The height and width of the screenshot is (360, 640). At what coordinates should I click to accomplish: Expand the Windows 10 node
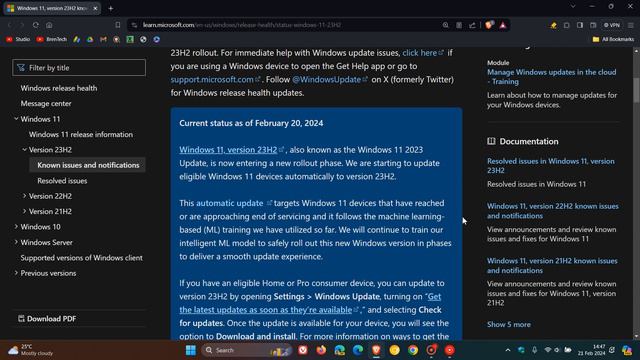[16, 227]
